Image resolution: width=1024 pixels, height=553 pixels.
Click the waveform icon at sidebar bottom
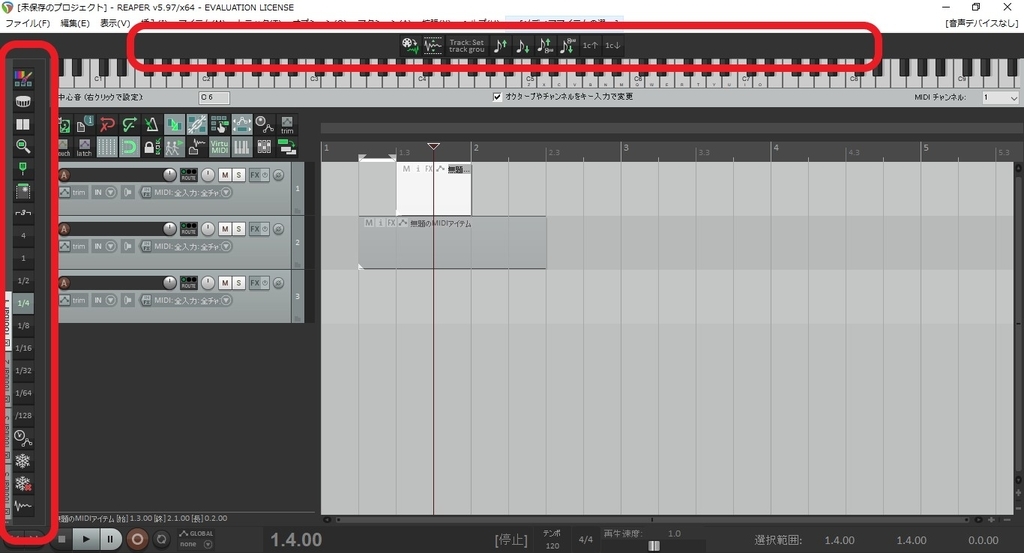[23, 506]
